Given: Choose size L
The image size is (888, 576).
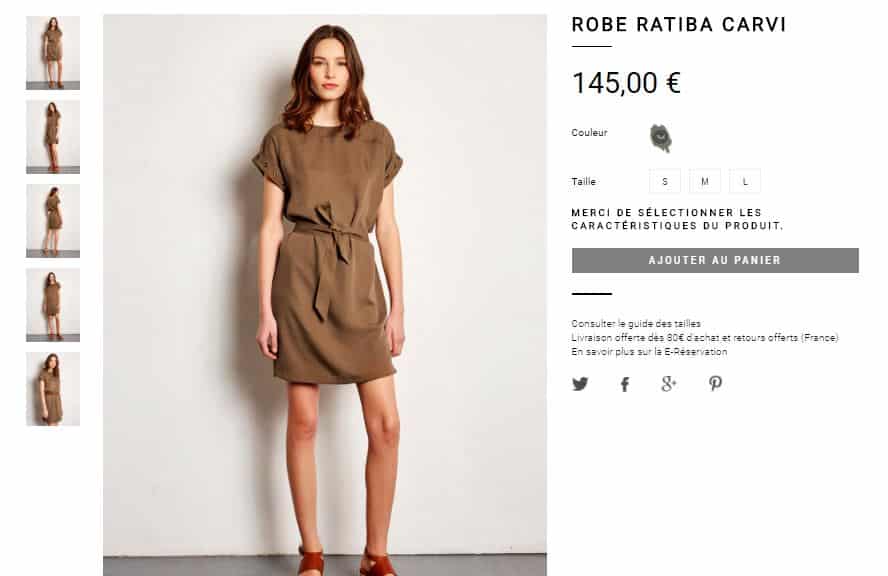Looking at the screenshot, I should click(x=745, y=181).
